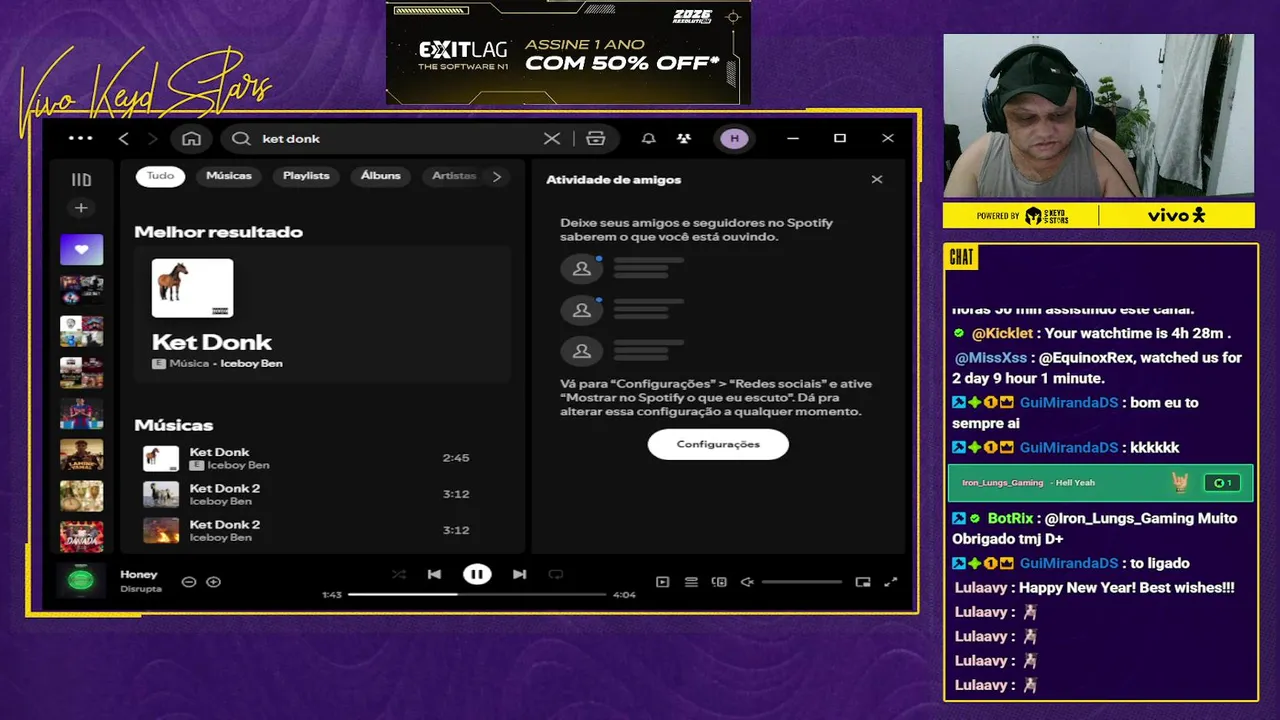
Task: Open the Now Playing view icon
Action: point(662,582)
